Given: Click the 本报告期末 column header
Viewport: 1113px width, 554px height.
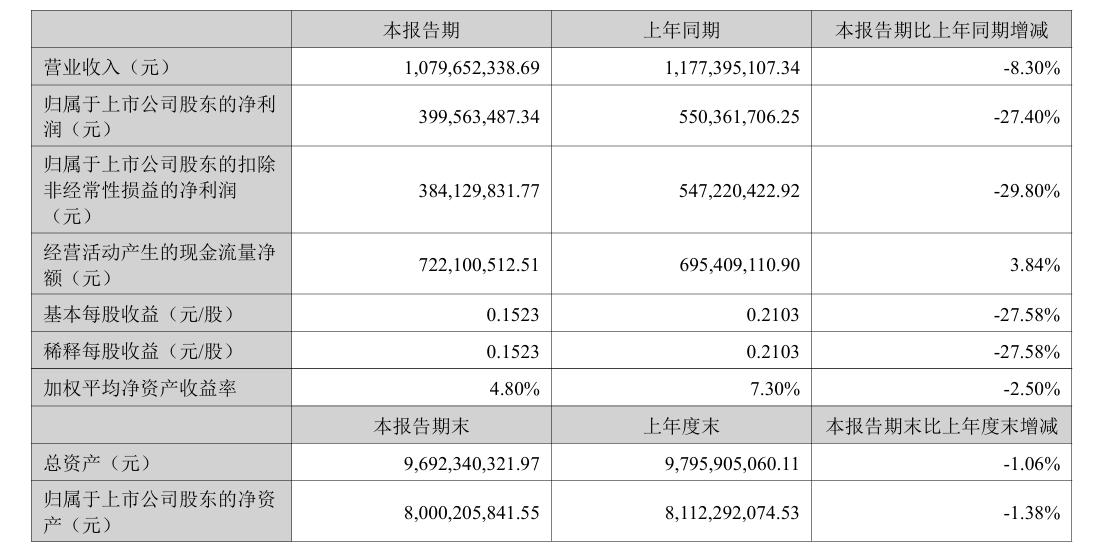Looking at the screenshot, I should click(421, 425).
